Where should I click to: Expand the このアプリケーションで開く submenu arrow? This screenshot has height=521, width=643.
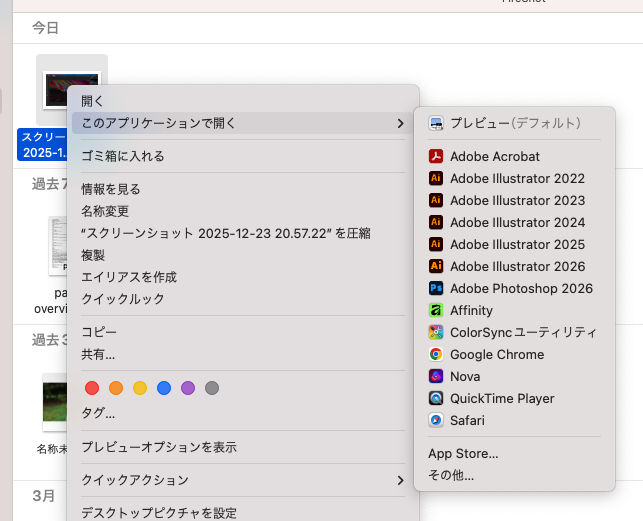point(400,123)
